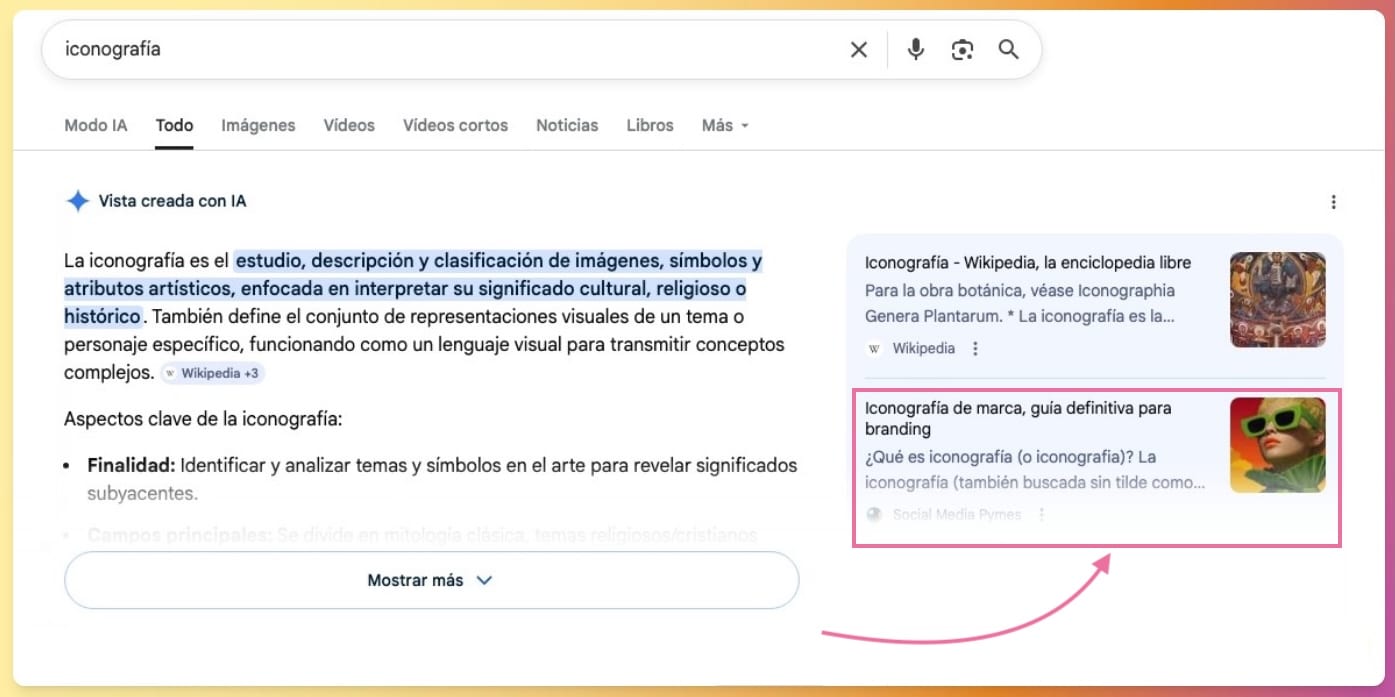Click the Wikipedia snippet 'Para la obra botánica'
The image size is (1395, 697).
click(1020, 303)
